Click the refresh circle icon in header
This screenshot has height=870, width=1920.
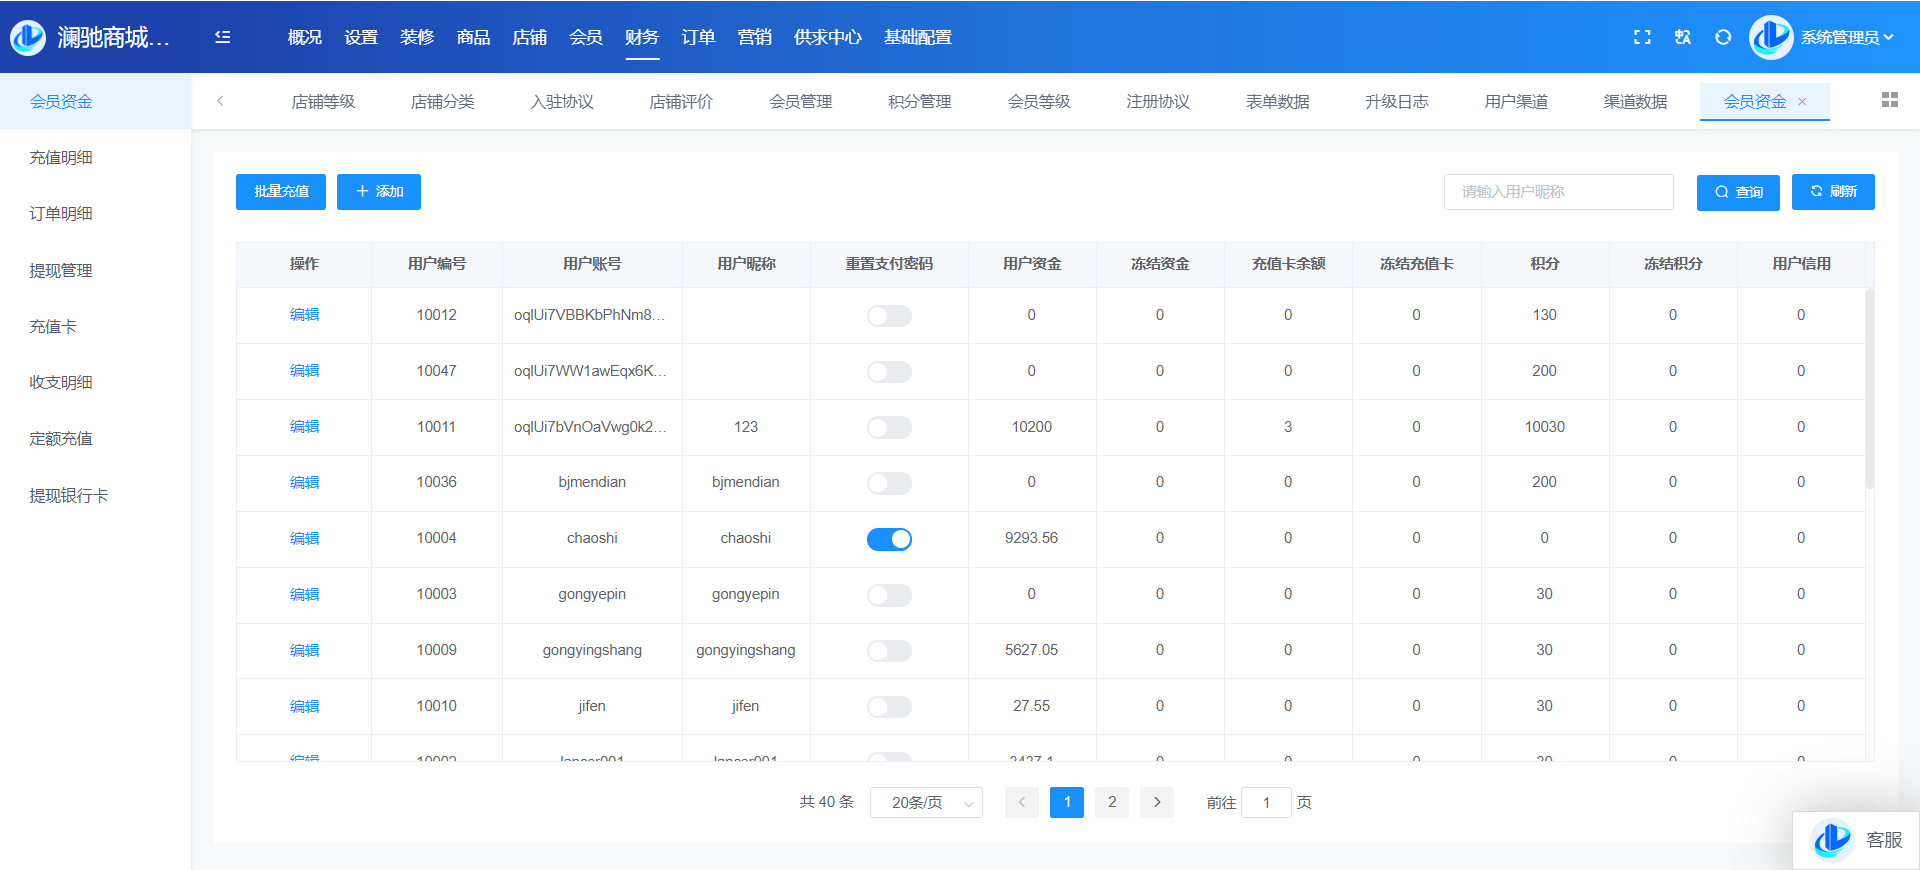(1723, 37)
